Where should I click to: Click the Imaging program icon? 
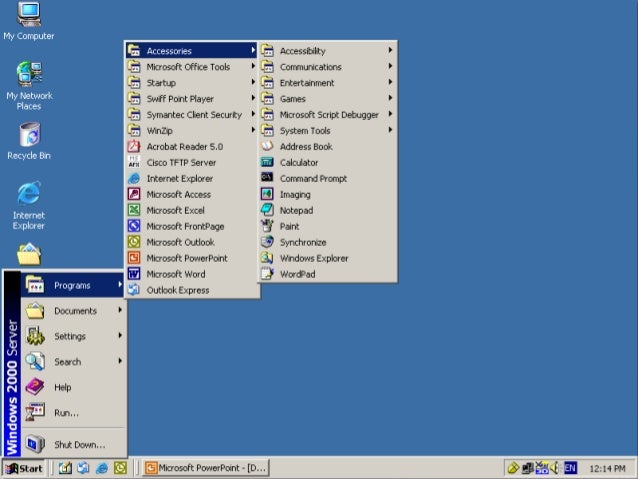coord(267,194)
